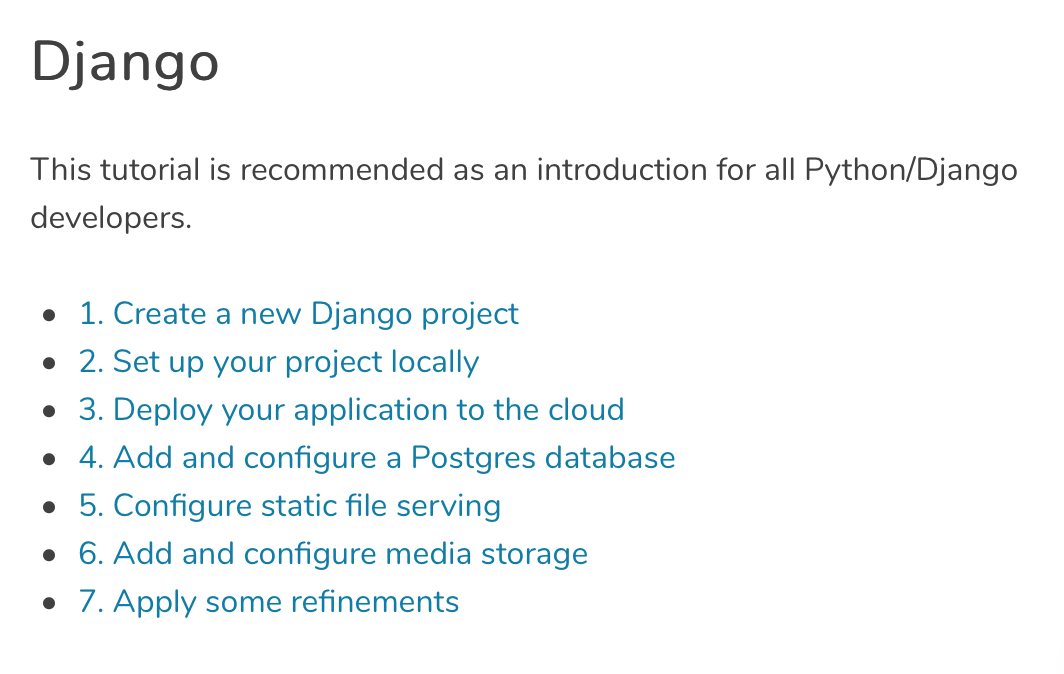The height and width of the screenshot is (674, 1064).
Task: Click the bullet beside "1. Create a new Django project"
Action: pos(49,315)
